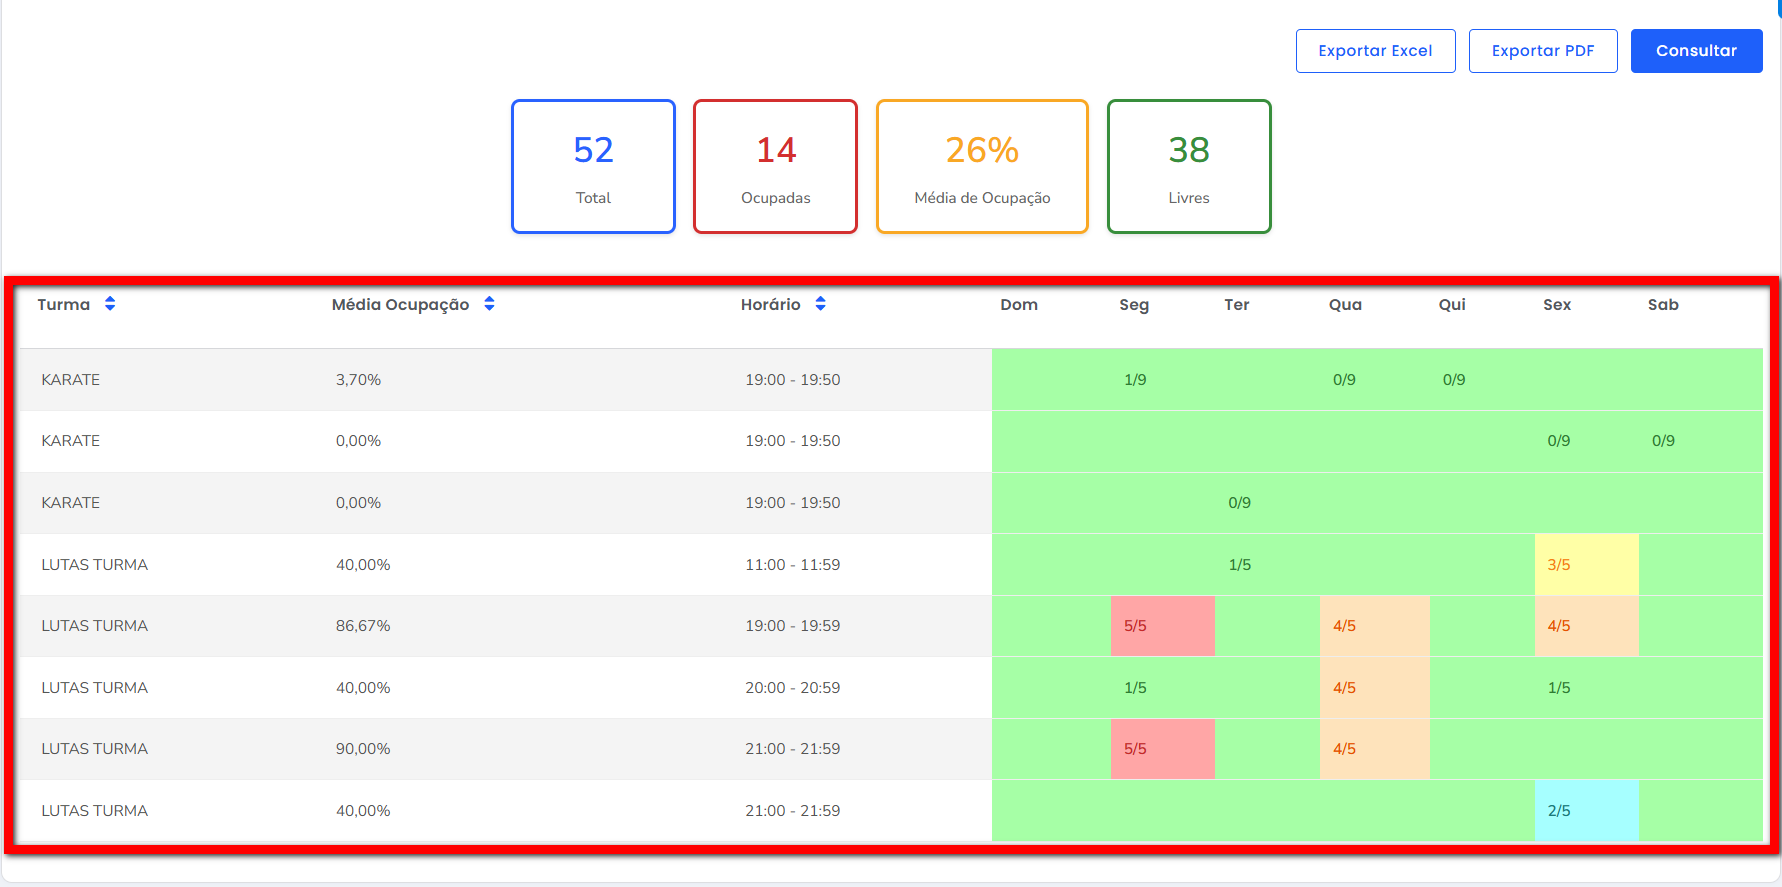Sort by Média Ocupação using arrows icon
1782x887 pixels.
click(x=489, y=304)
